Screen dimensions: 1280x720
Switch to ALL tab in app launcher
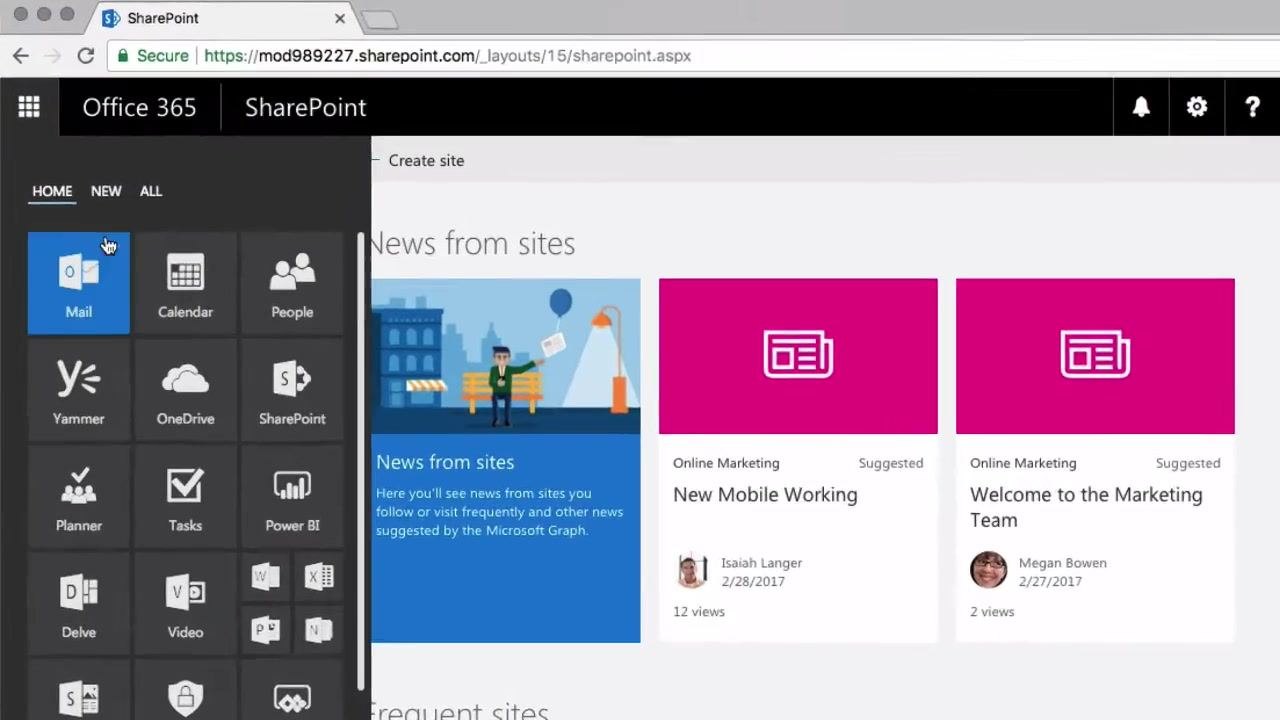point(151,191)
